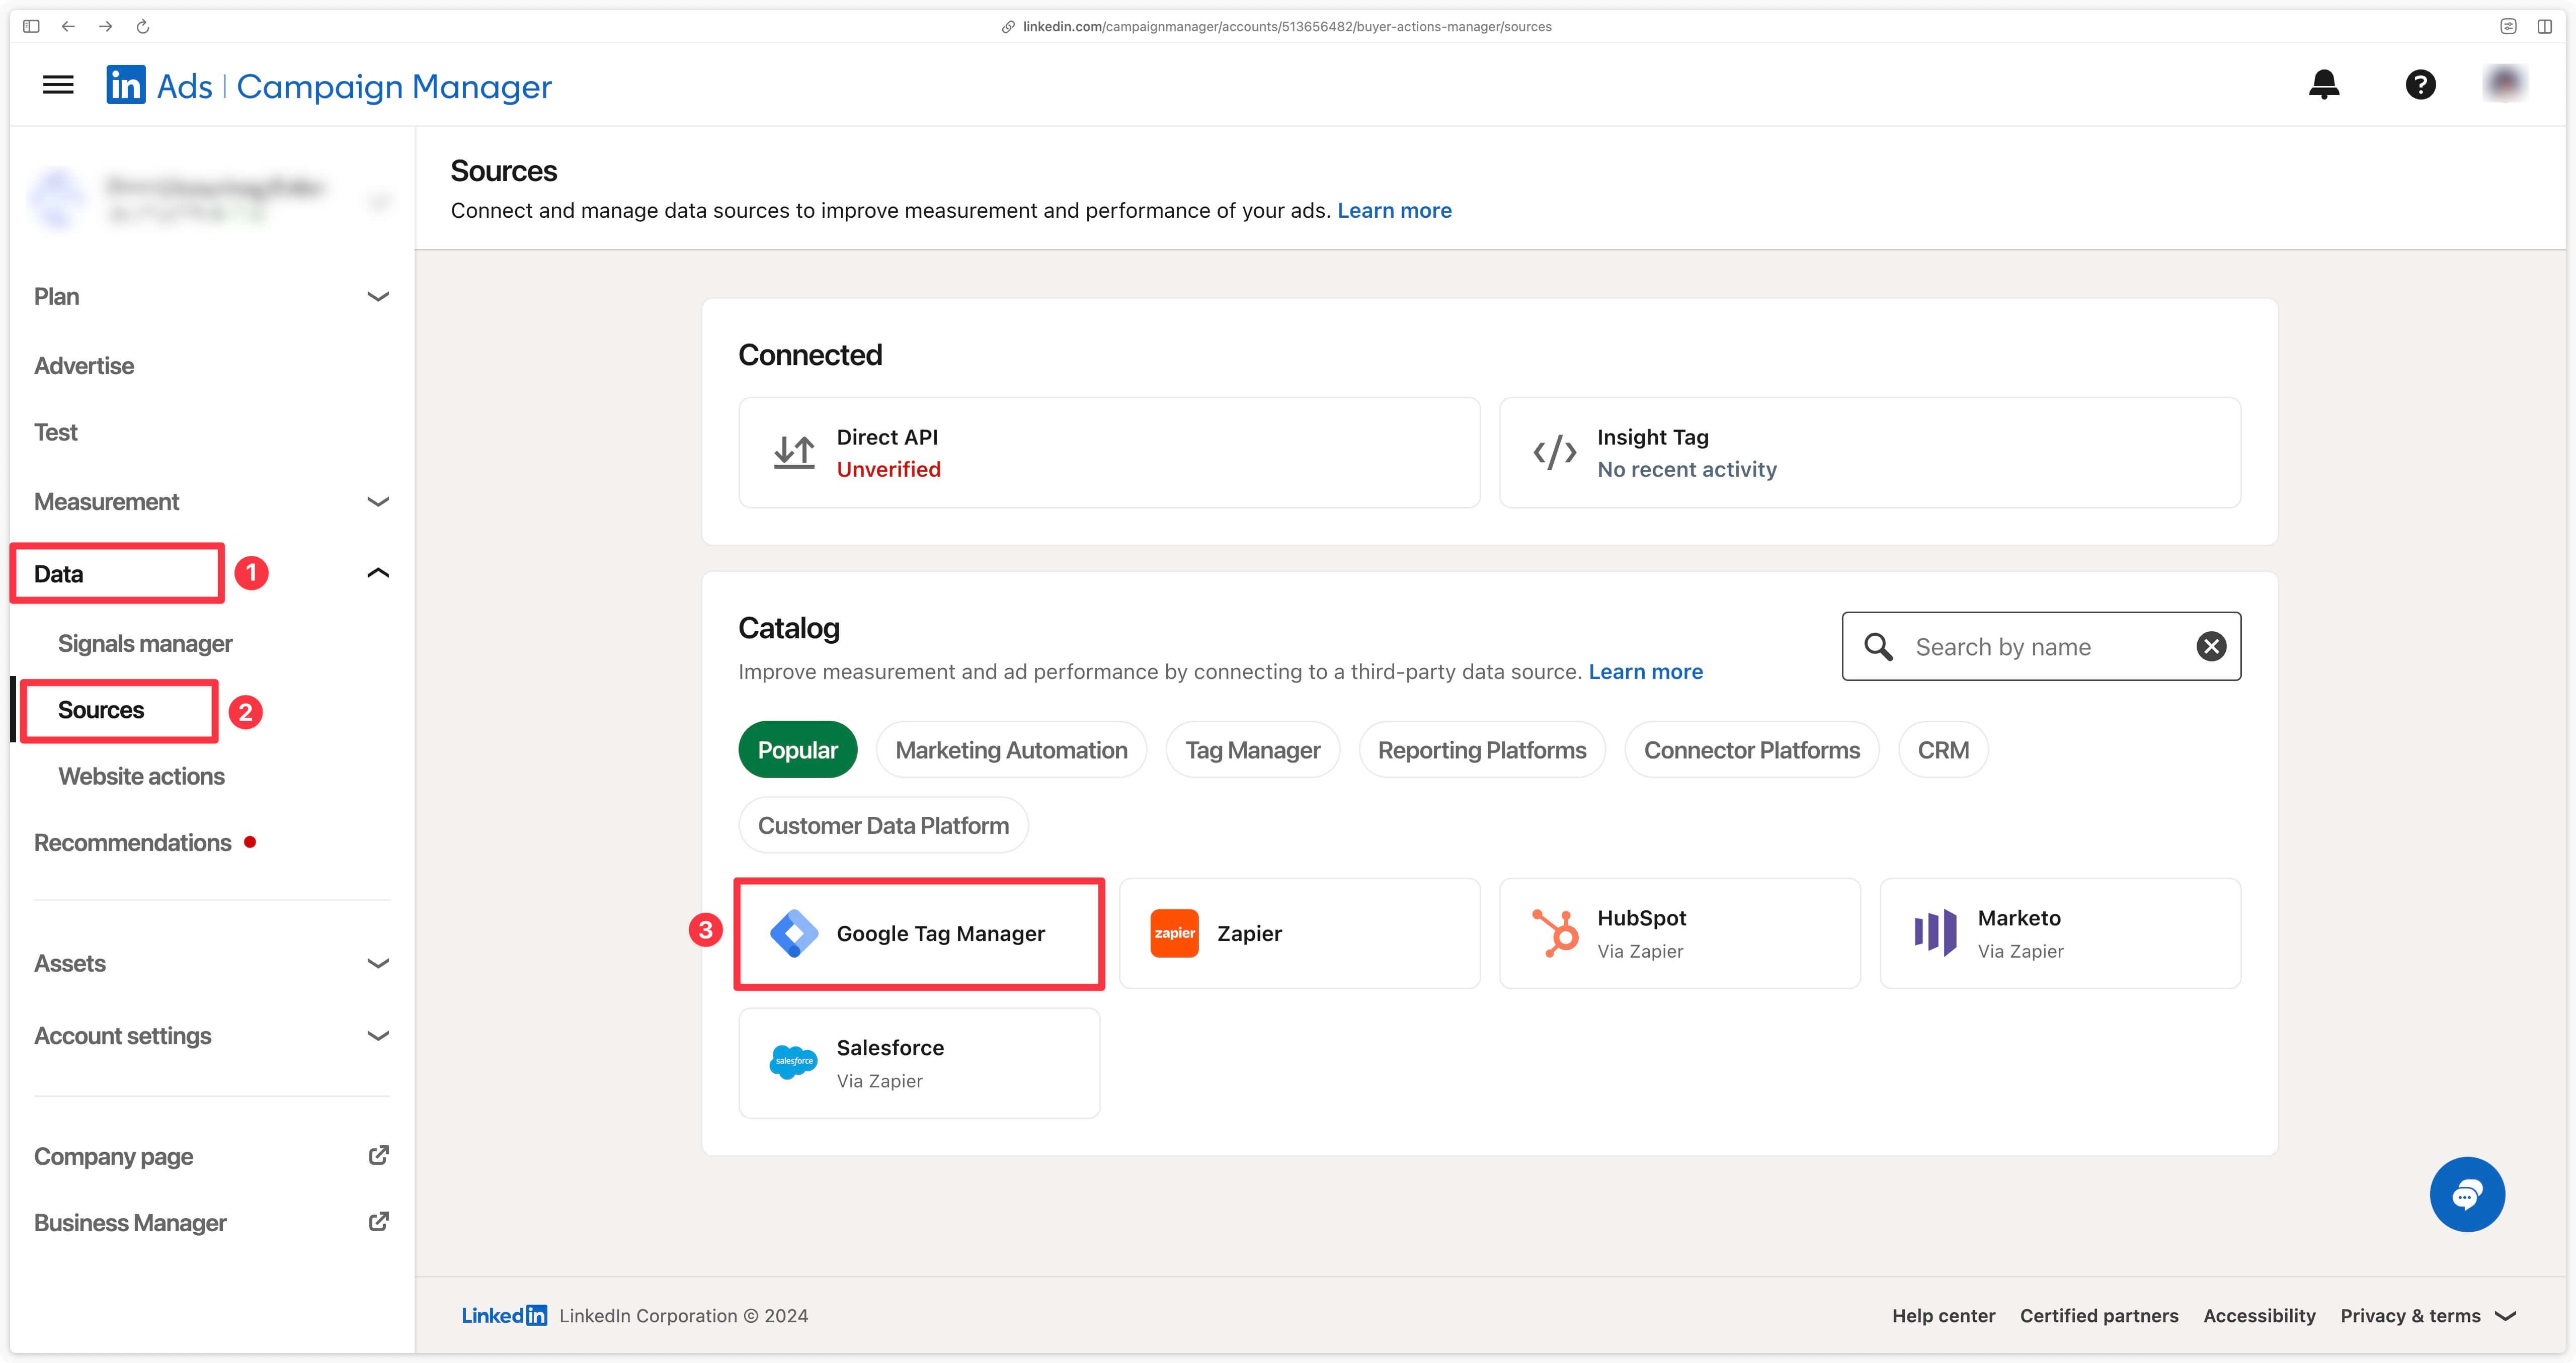2576x1363 pixels.
Task: Click Learn more in the Sources header
Action: tap(1394, 211)
